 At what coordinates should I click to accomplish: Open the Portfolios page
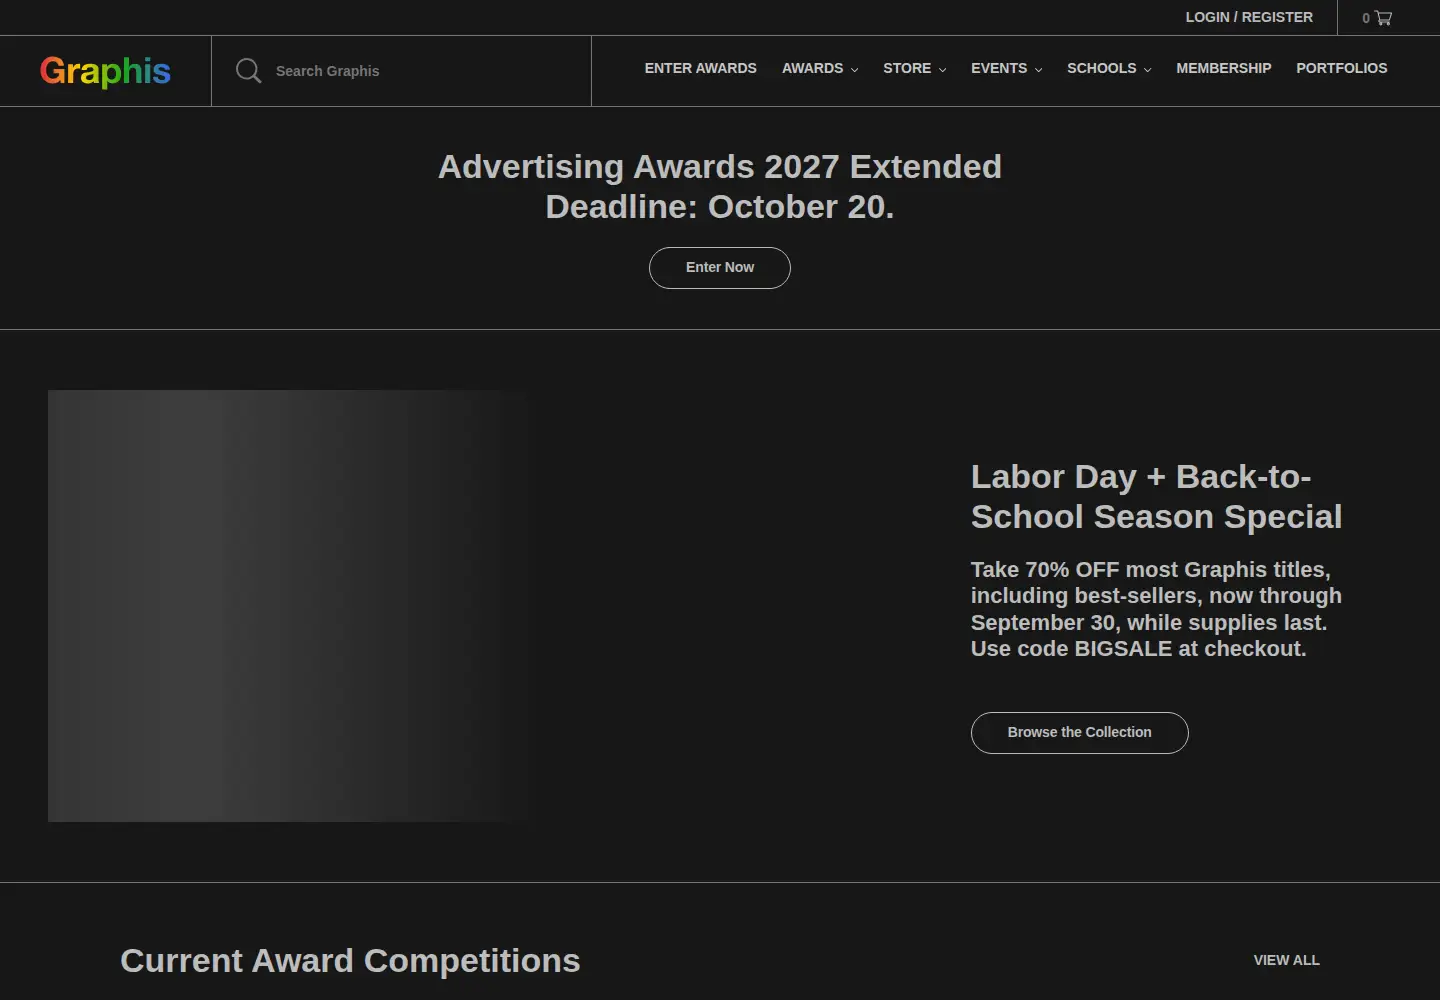tap(1342, 68)
